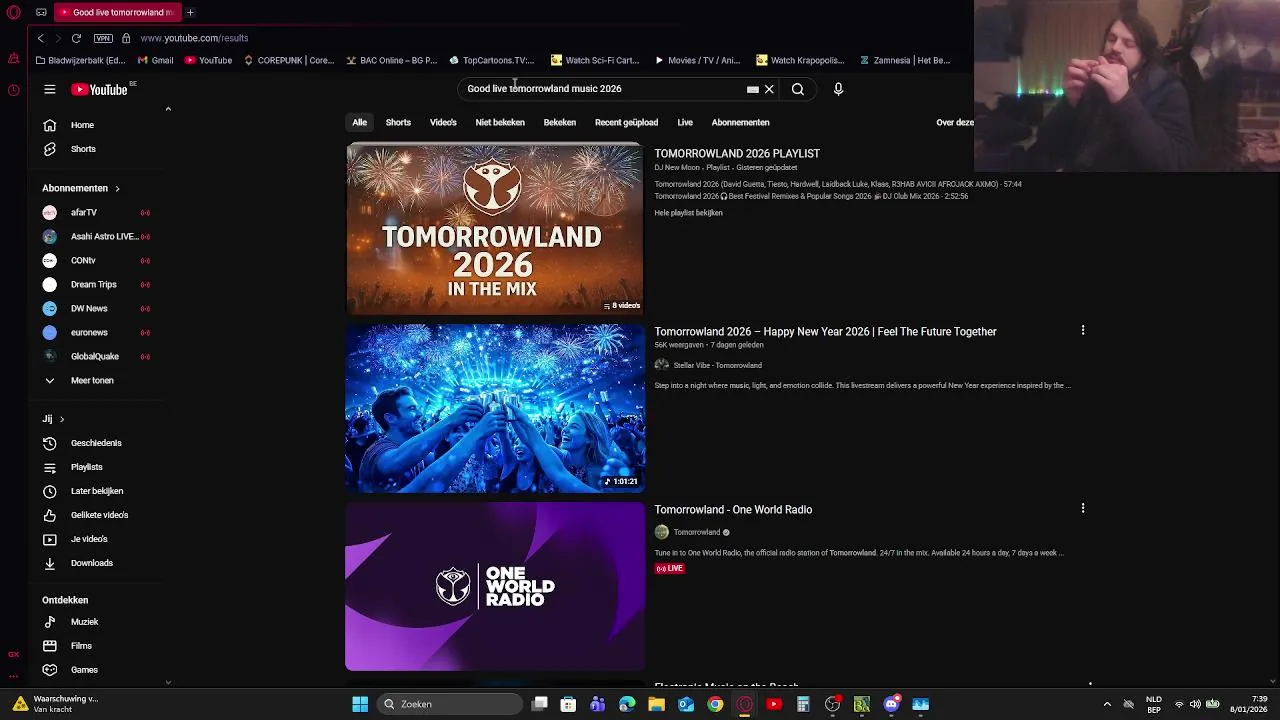Reload the current YouTube page
Viewport: 1280px width, 720px height.
pyautogui.click(x=76, y=38)
